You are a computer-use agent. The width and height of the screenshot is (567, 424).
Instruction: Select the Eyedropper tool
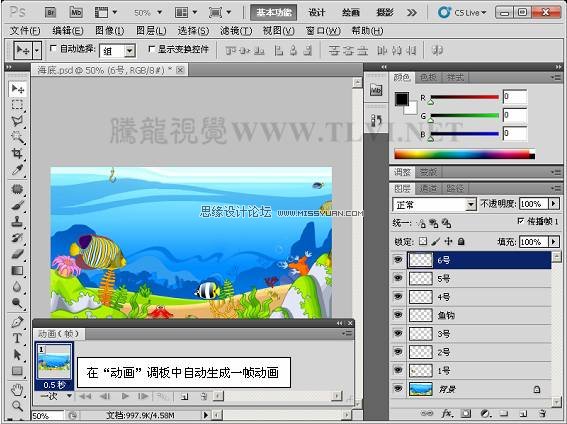[17, 170]
